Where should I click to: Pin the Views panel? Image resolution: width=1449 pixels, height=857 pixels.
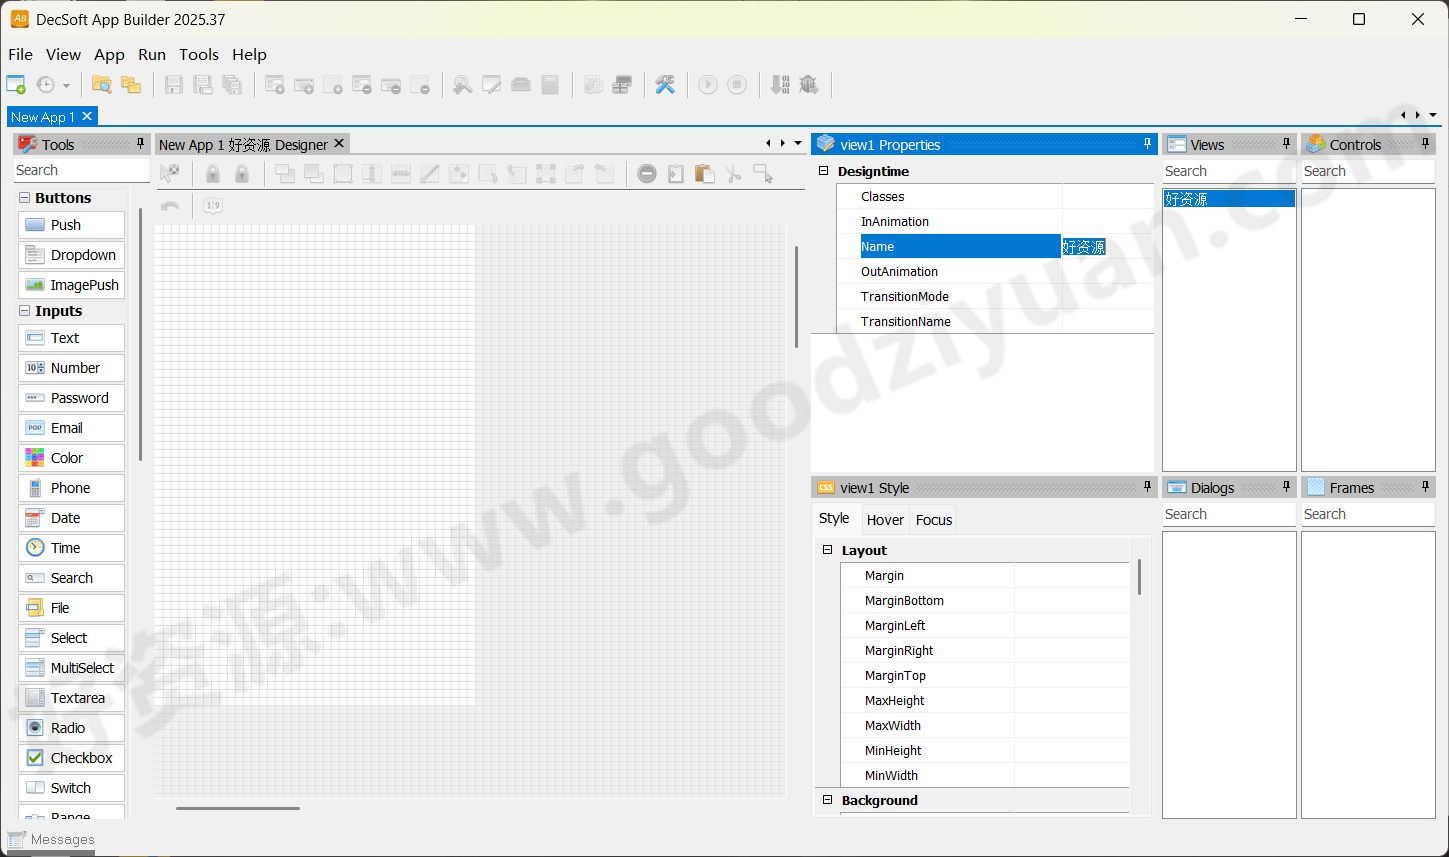coord(1287,143)
